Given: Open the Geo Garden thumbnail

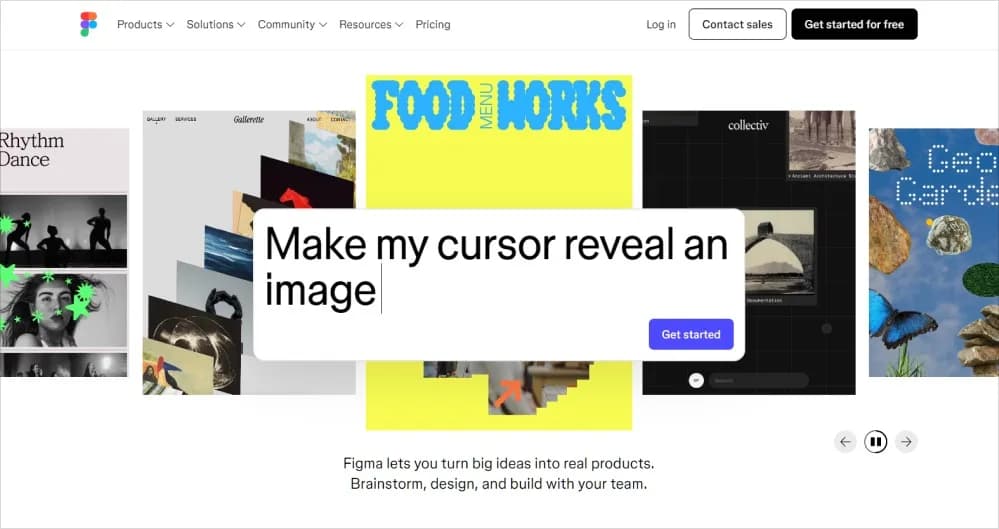Looking at the screenshot, I should pos(933,250).
